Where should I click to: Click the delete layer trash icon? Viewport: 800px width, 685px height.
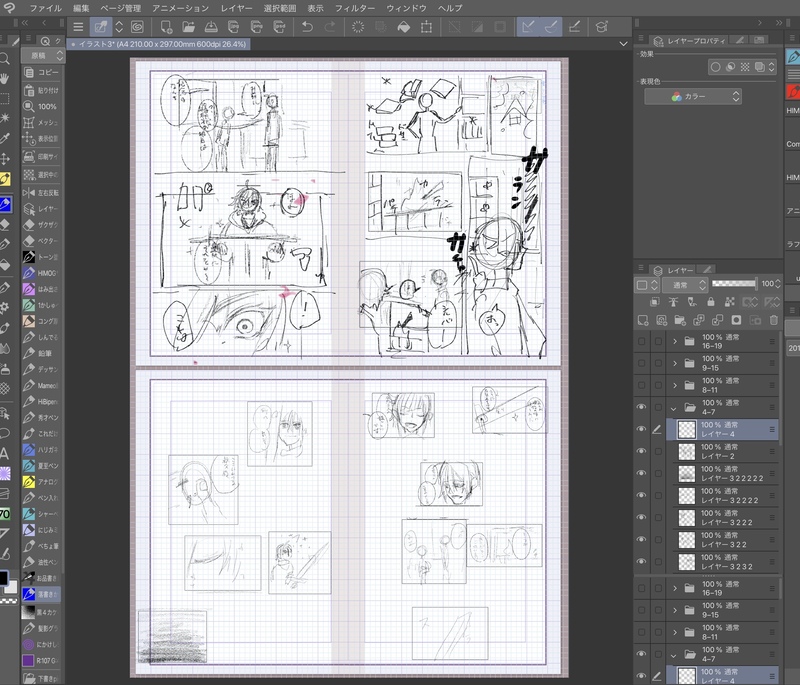[x=773, y=320]
